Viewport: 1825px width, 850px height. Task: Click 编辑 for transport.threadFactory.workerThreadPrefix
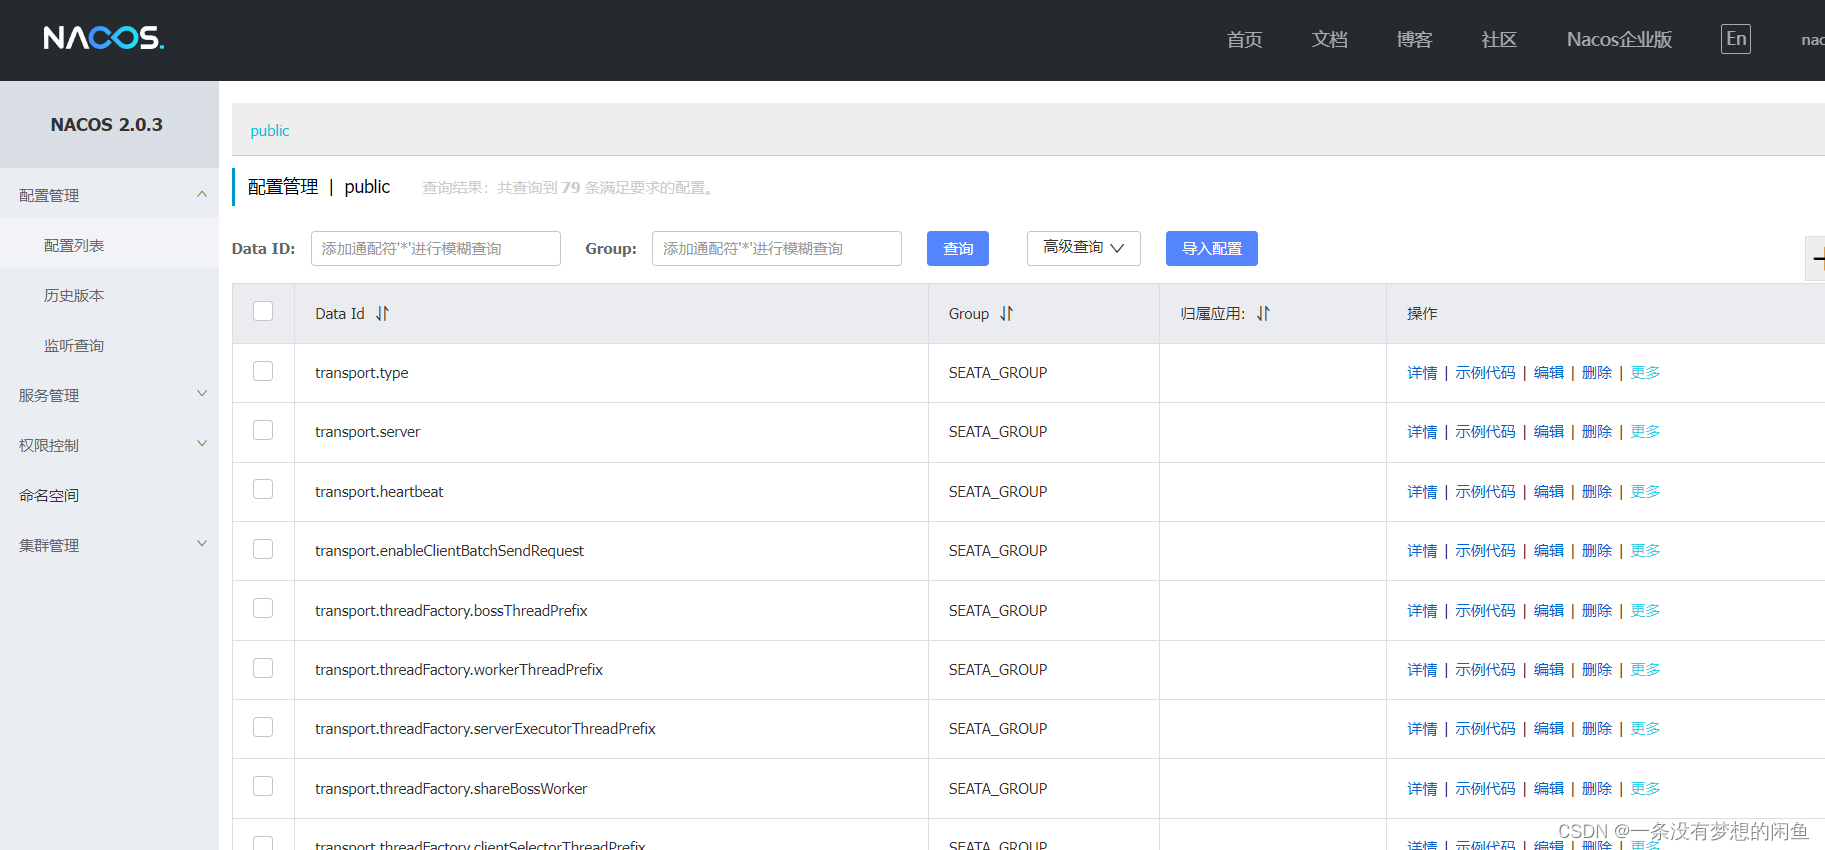[x=1549, y=670]
